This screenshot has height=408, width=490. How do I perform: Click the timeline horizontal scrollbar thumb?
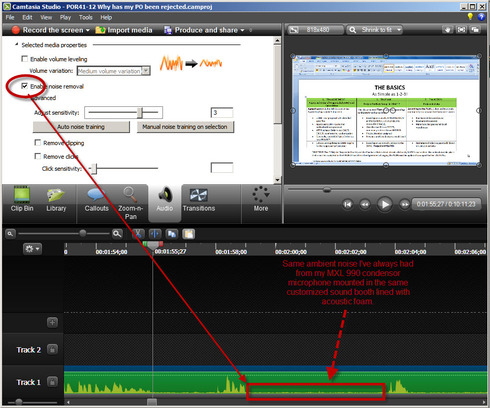152,402
